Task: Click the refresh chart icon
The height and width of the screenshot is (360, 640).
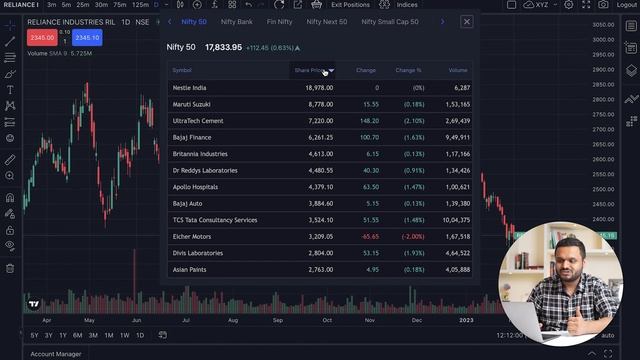Action: 279,5
